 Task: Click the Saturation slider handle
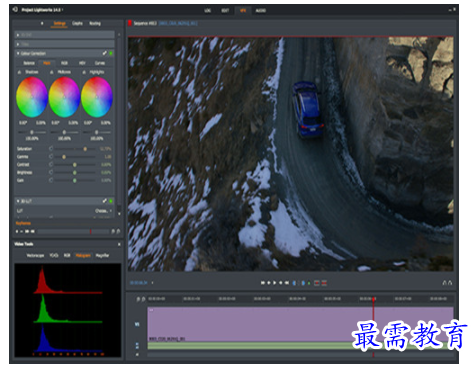coord(85,149)
